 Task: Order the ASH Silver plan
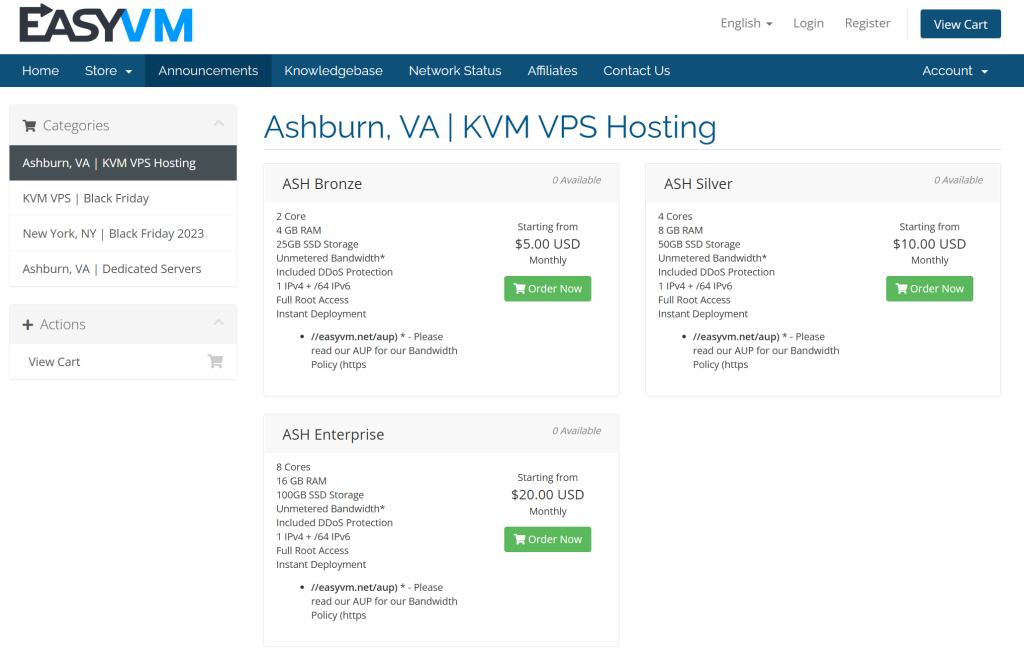[929, 289]
